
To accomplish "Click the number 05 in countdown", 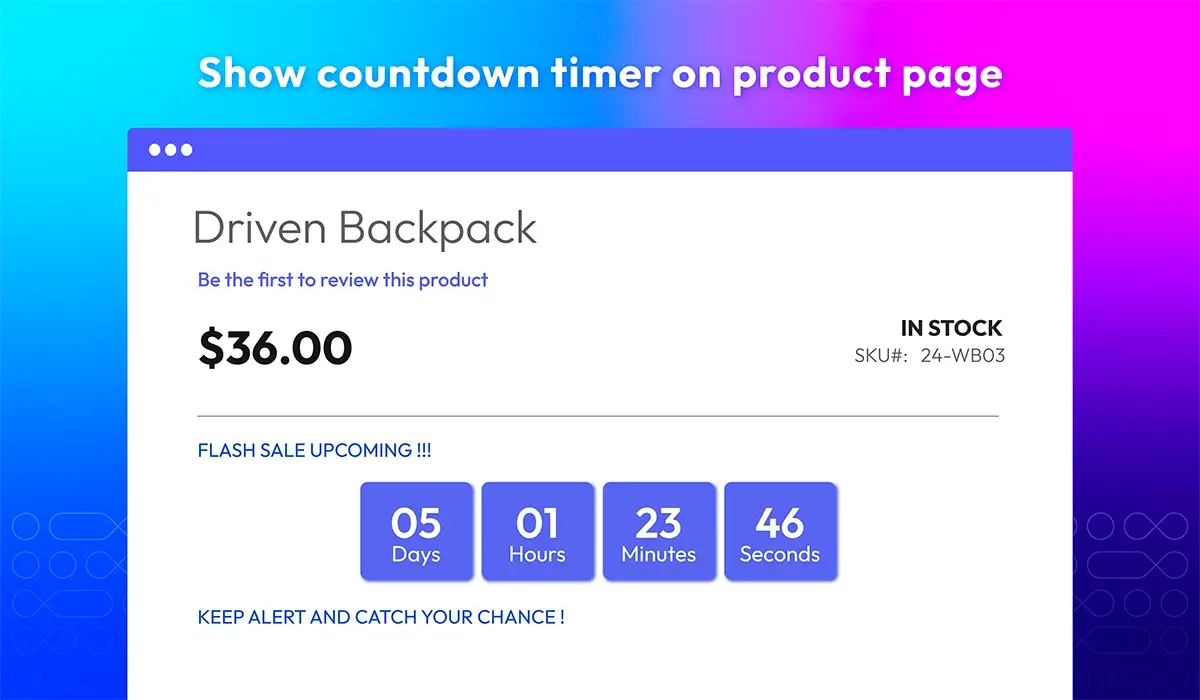I will pos(416,523).
